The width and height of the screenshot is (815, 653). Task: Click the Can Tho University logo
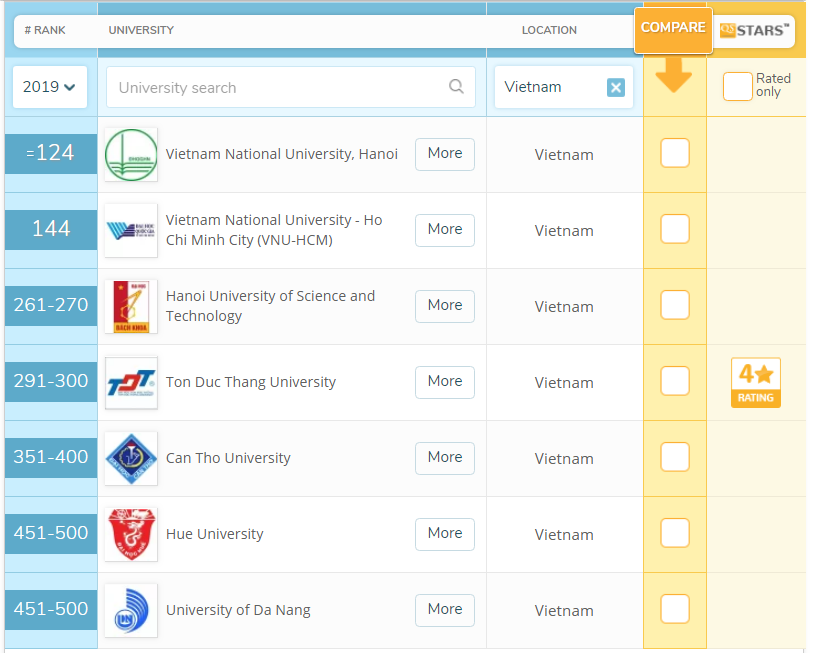[131, 459]
